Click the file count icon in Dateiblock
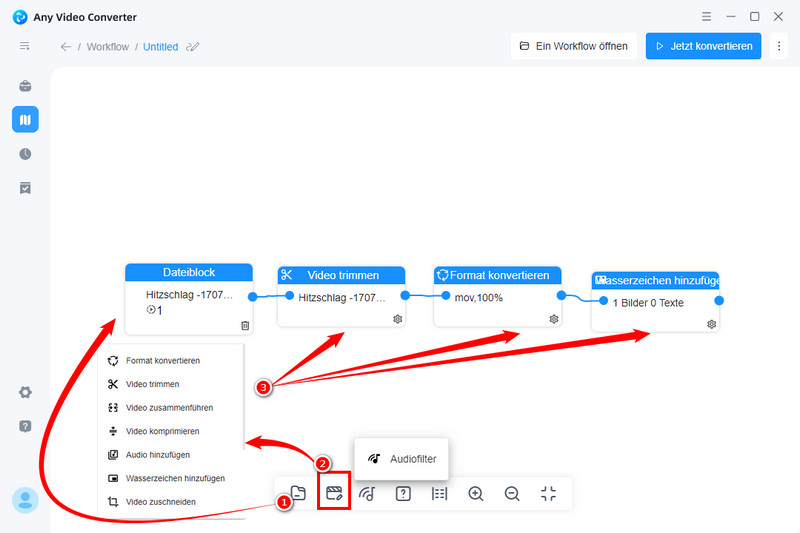The image size is (800, 533). point(151,310)
